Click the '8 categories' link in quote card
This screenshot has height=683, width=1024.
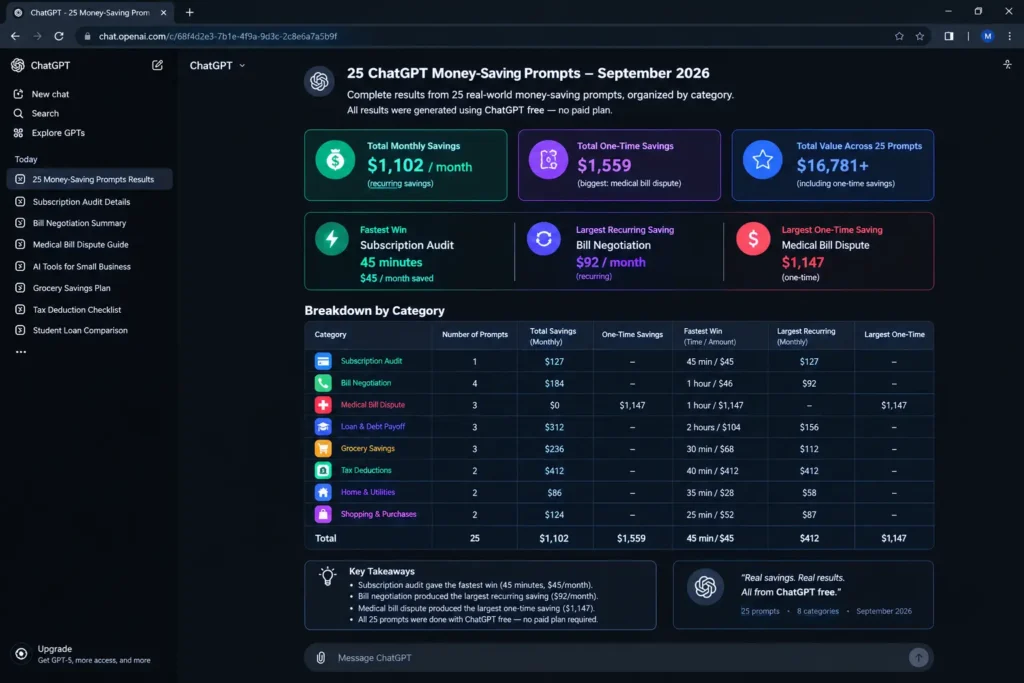(817, 611)
